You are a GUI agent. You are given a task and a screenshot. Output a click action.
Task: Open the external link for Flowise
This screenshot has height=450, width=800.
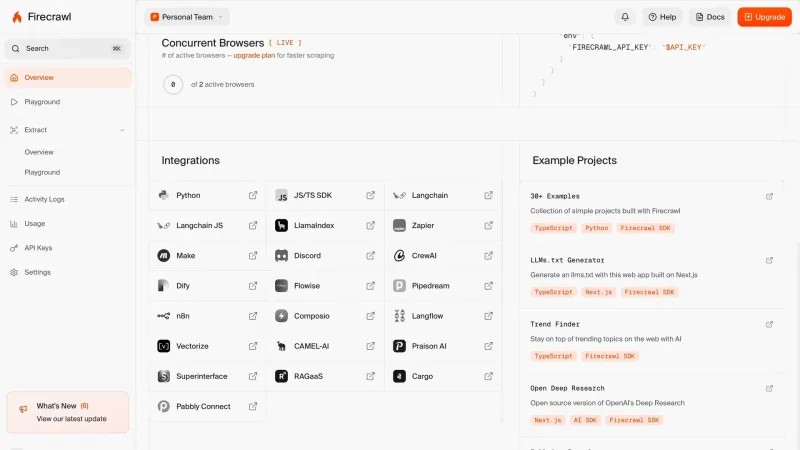coord(370,286)
